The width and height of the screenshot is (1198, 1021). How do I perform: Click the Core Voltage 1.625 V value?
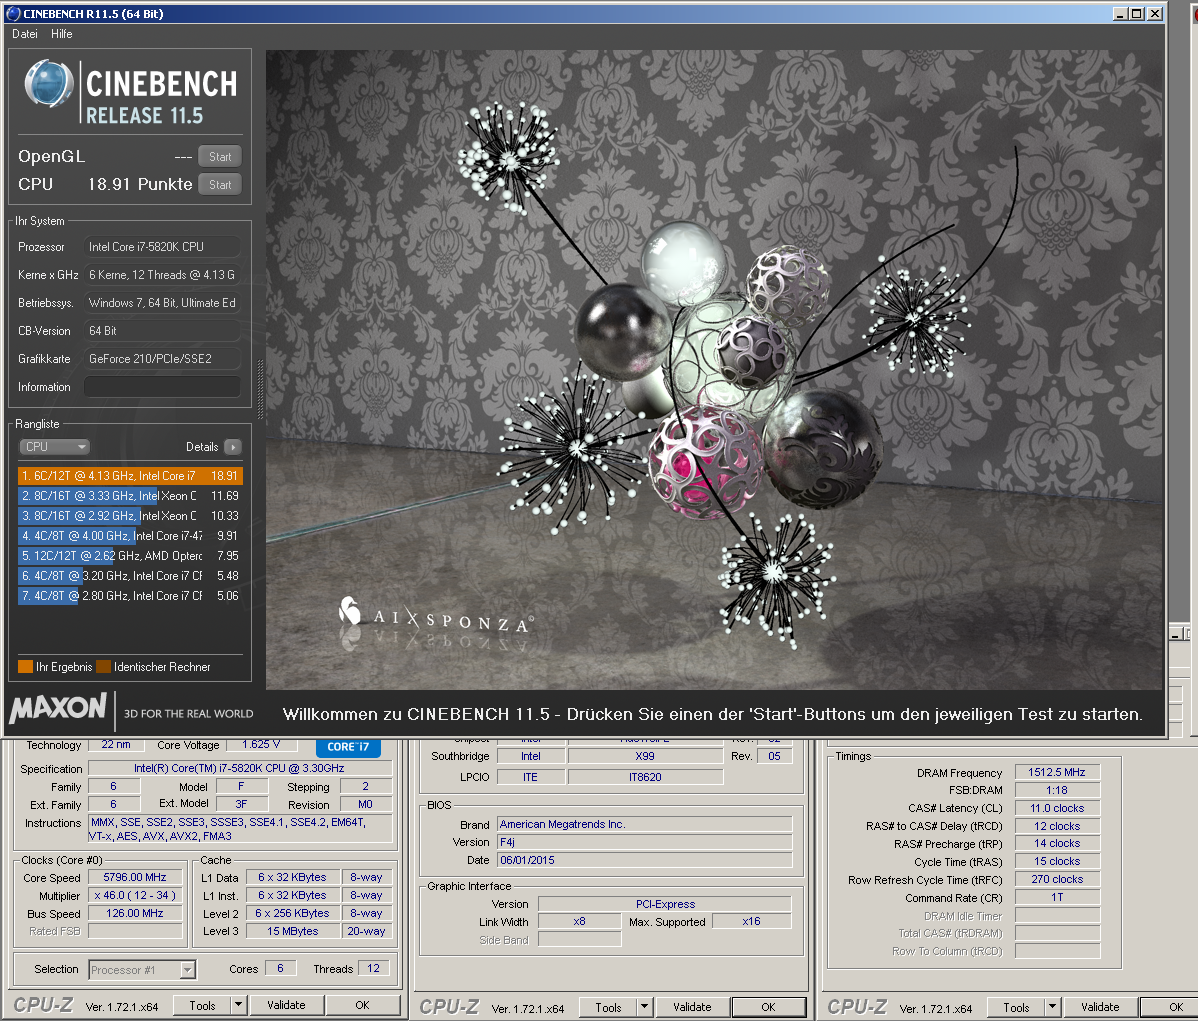[x=261, y=744]
